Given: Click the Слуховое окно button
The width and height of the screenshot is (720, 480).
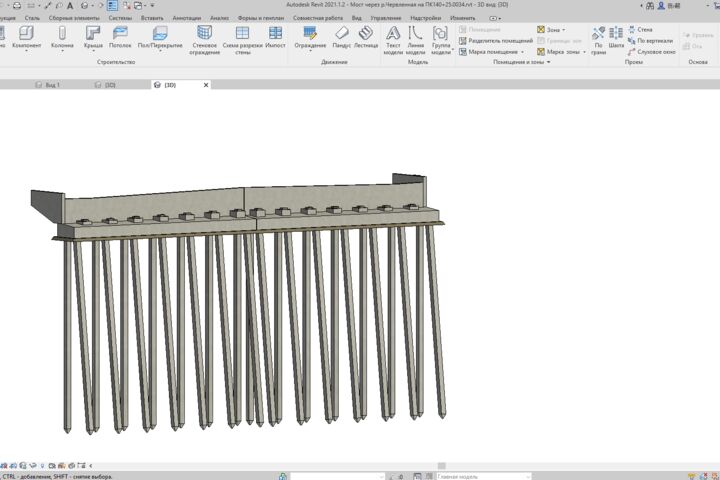Looking at the screenshot, I should (652, 52).
